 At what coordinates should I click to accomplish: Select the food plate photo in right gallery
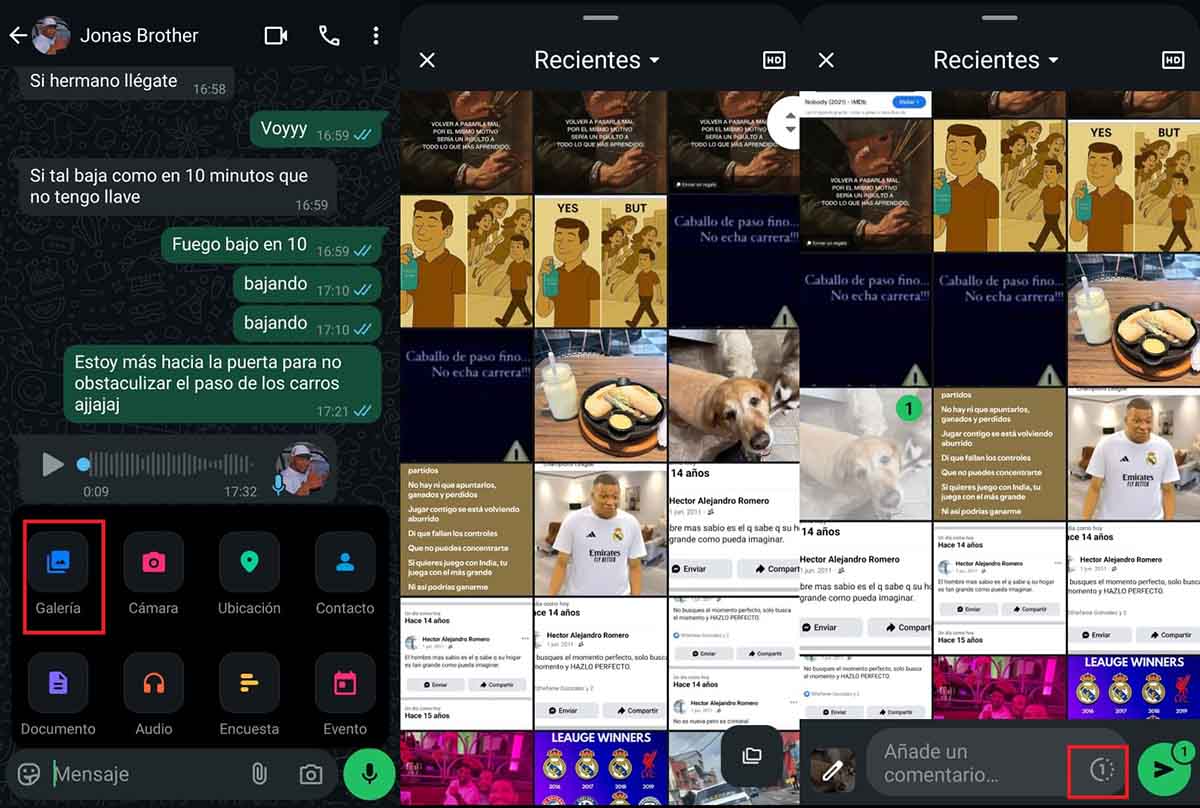[1134, 320]
